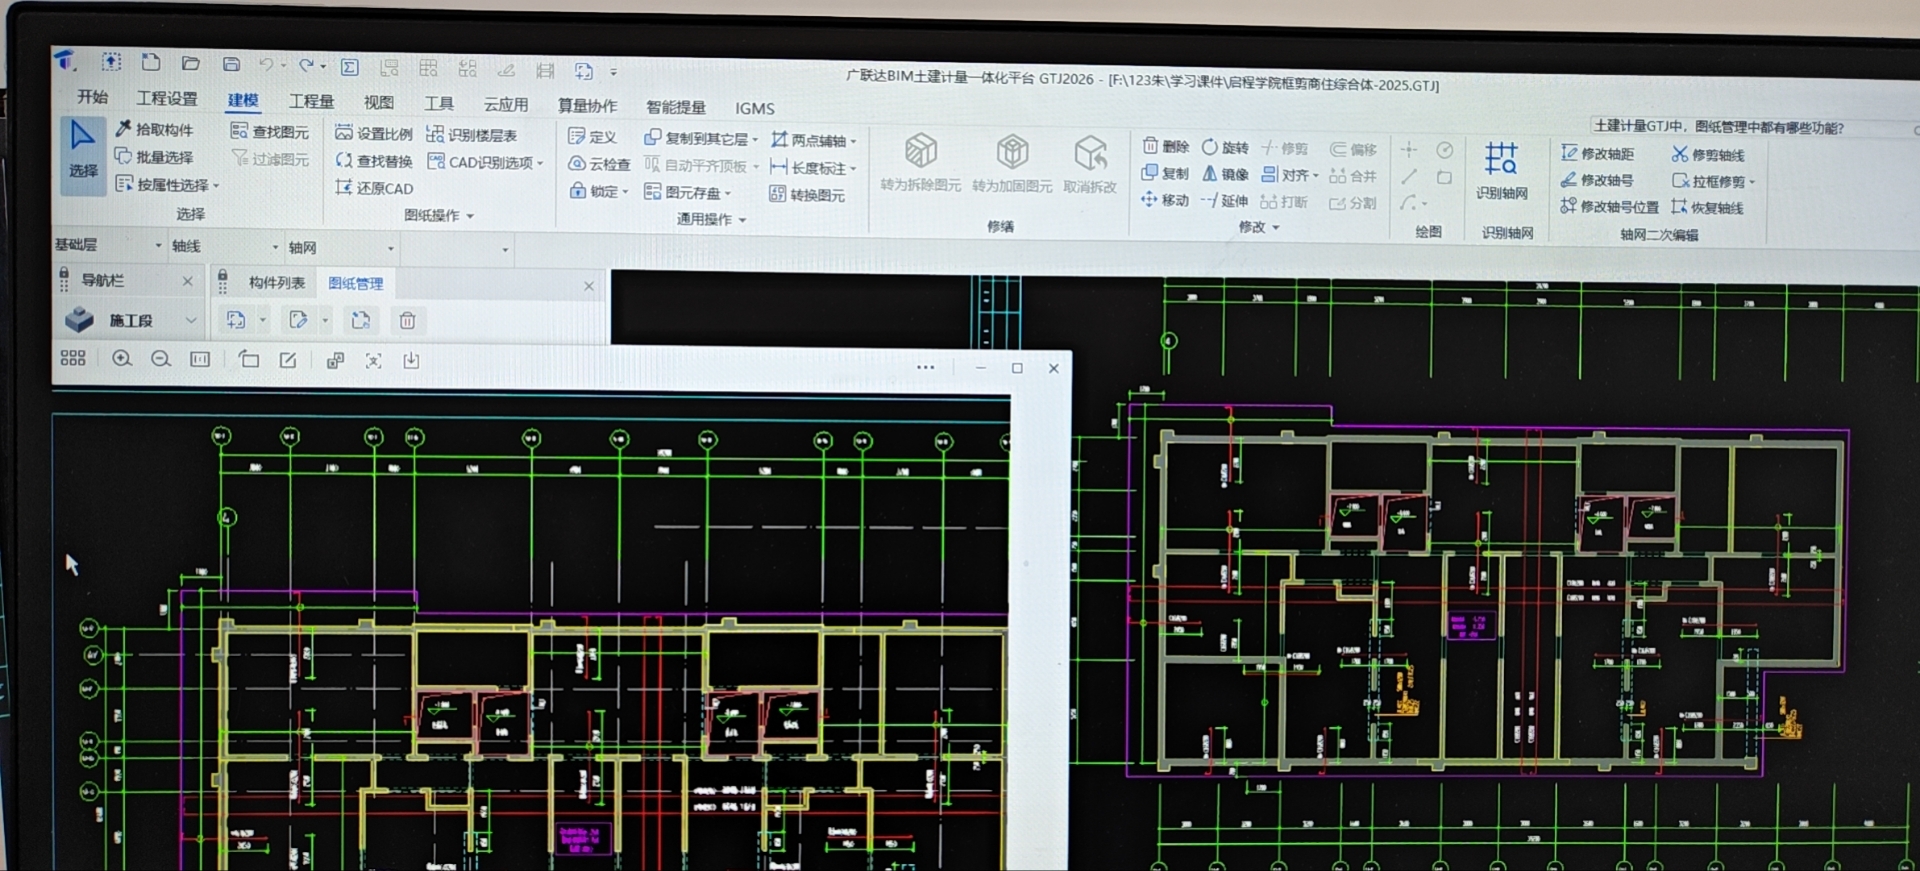
Task: Click 对齐 align tool
Action: click(x=1288, y=175)
